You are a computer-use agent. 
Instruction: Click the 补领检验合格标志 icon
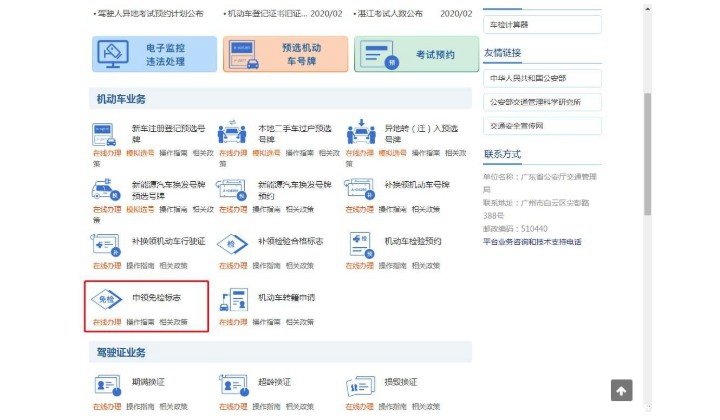pos(232,244)
